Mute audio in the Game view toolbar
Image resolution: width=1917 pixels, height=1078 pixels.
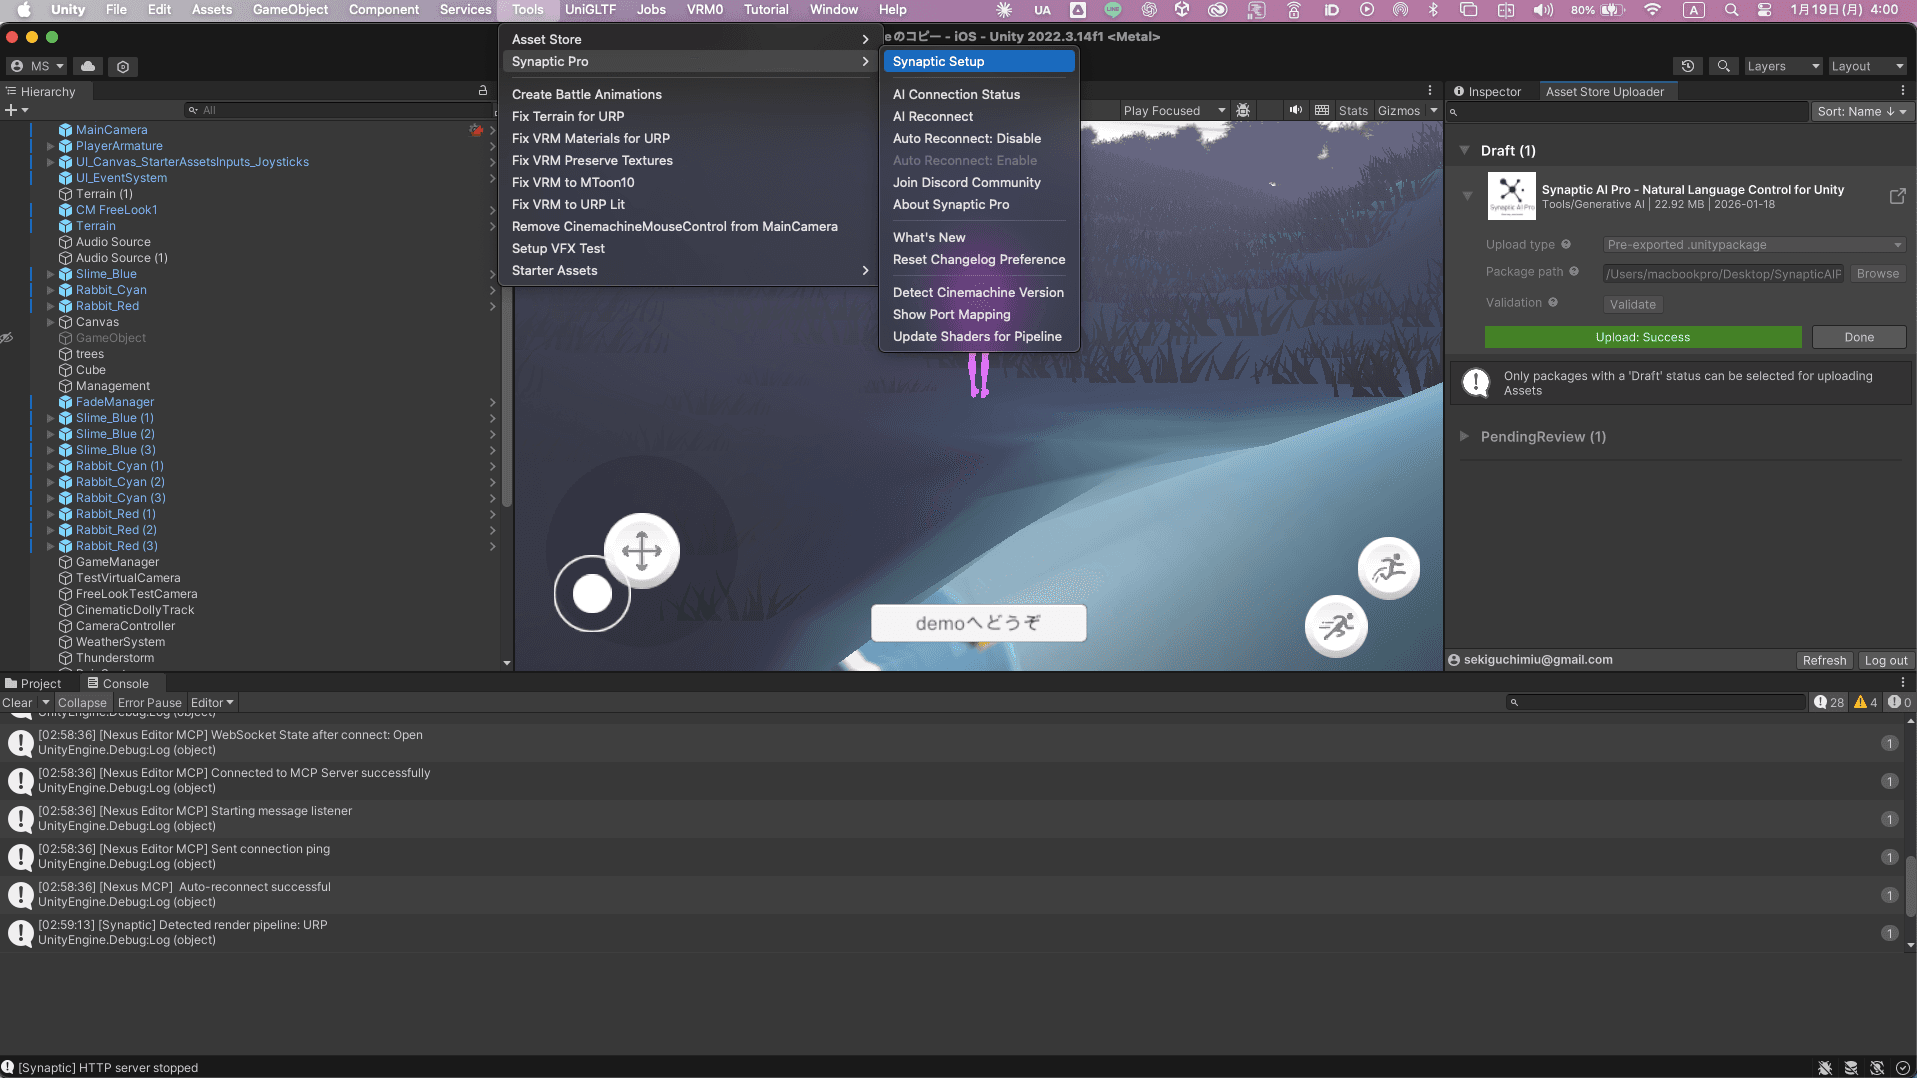pos(1296,110)
